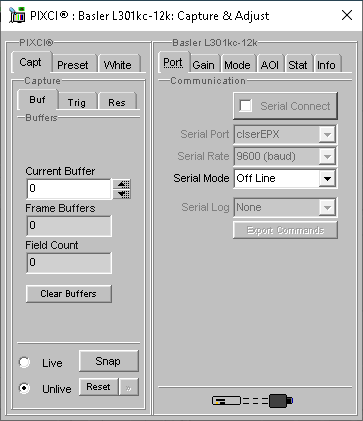
Task: Open the Trig capture tab
Action: pos(77,102)
